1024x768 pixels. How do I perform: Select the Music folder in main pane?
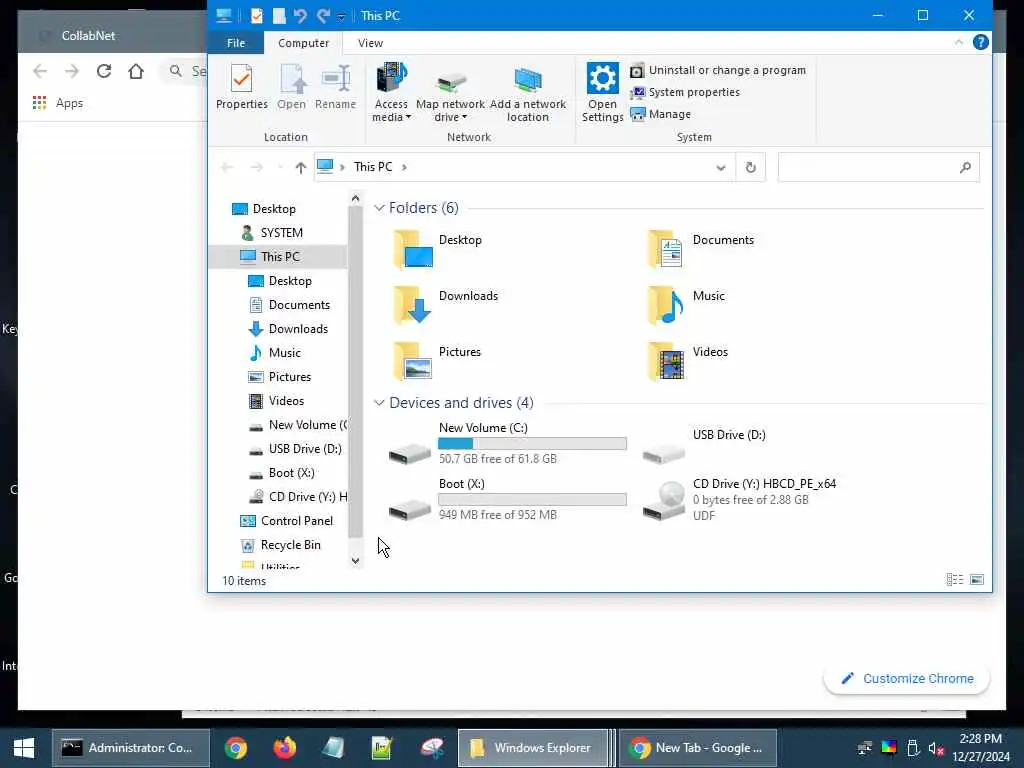point(684,305)
